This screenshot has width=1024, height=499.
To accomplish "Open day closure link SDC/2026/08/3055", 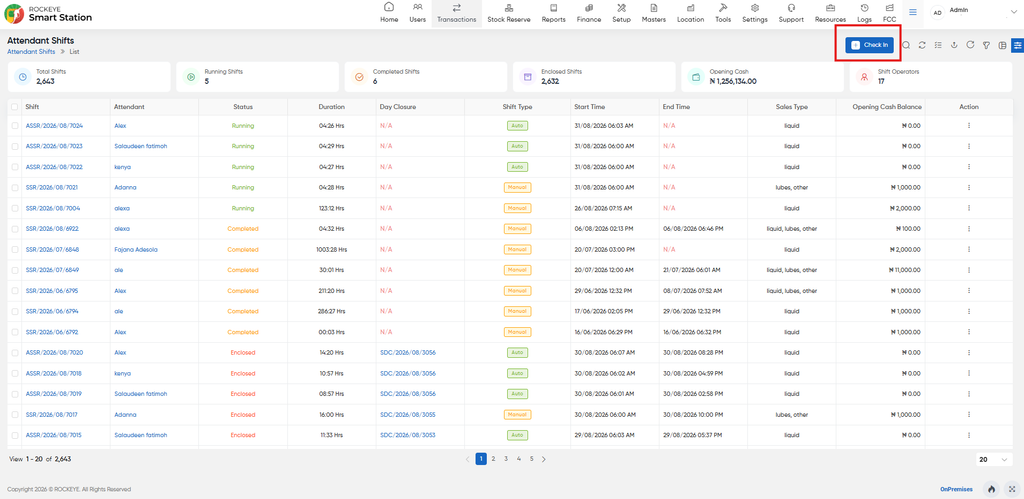I will click(408, 415).
